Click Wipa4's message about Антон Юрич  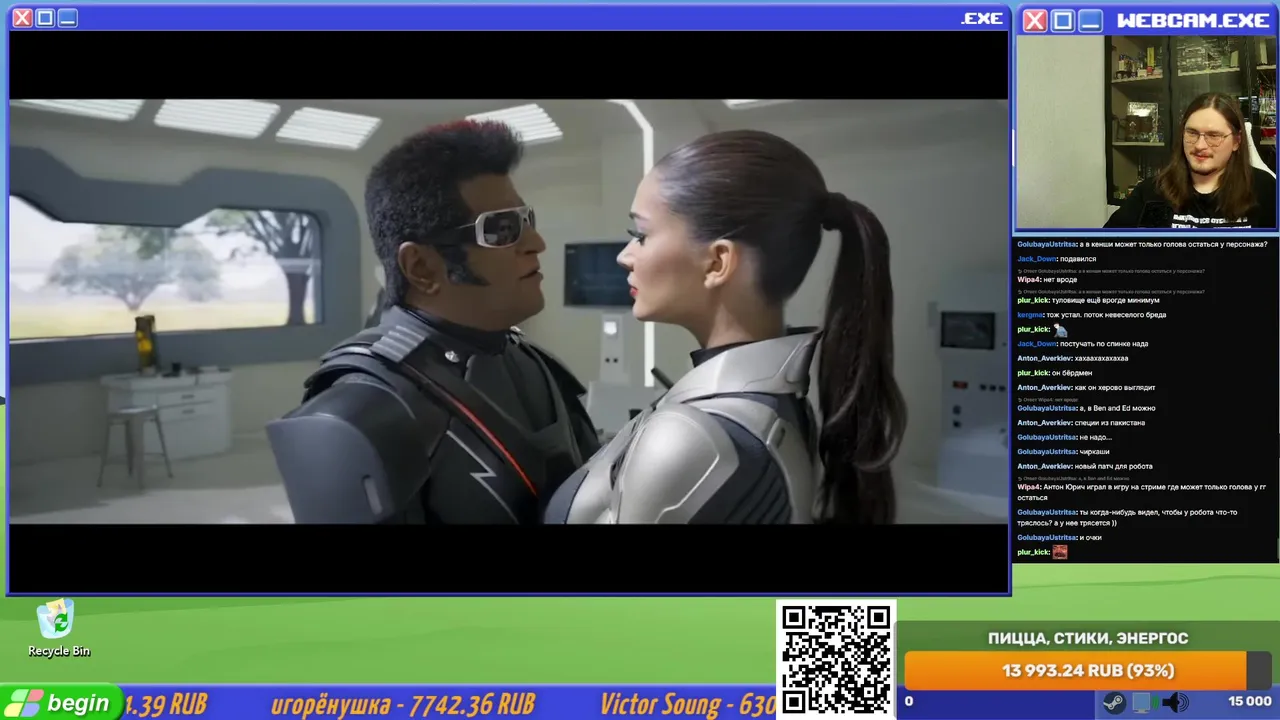(1142, 492)
